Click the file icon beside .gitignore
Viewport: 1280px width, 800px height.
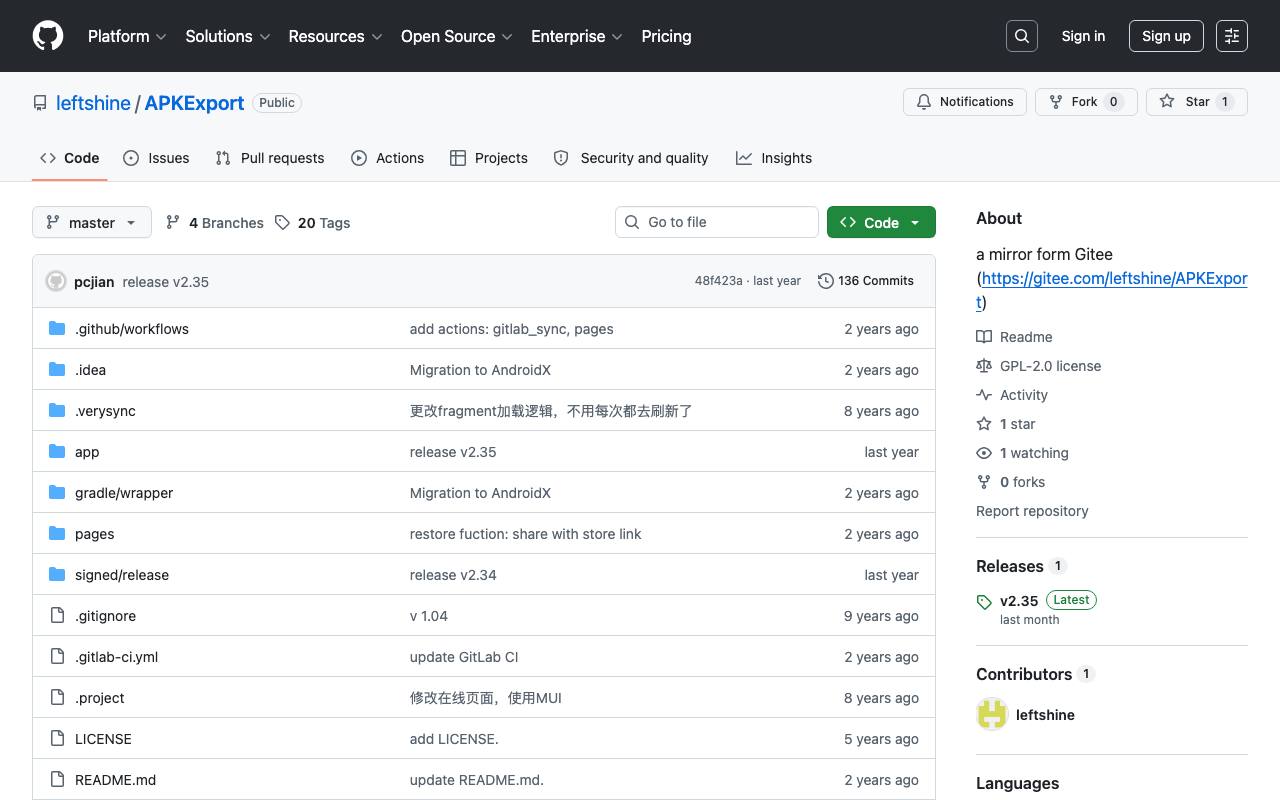(x=57, y=616)
